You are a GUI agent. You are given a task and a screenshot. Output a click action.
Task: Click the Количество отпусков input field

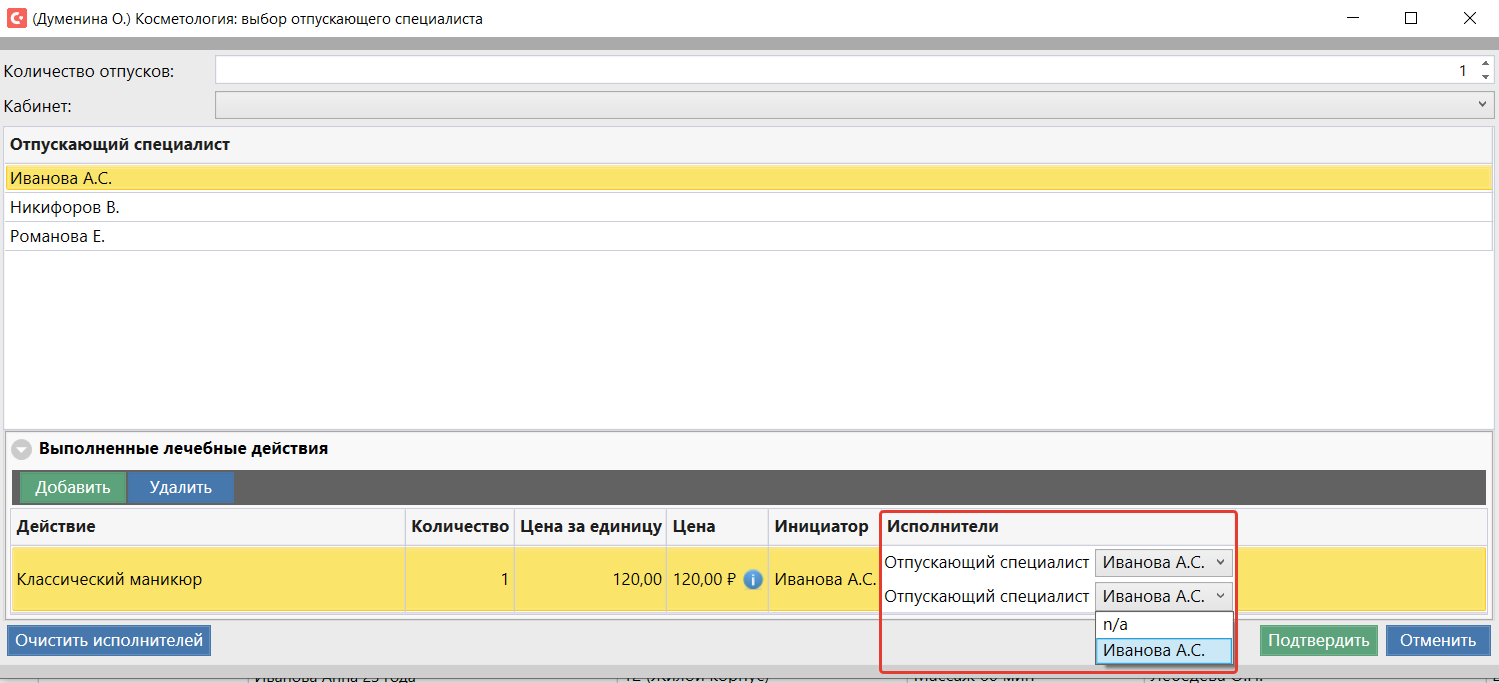coord(840,70)
